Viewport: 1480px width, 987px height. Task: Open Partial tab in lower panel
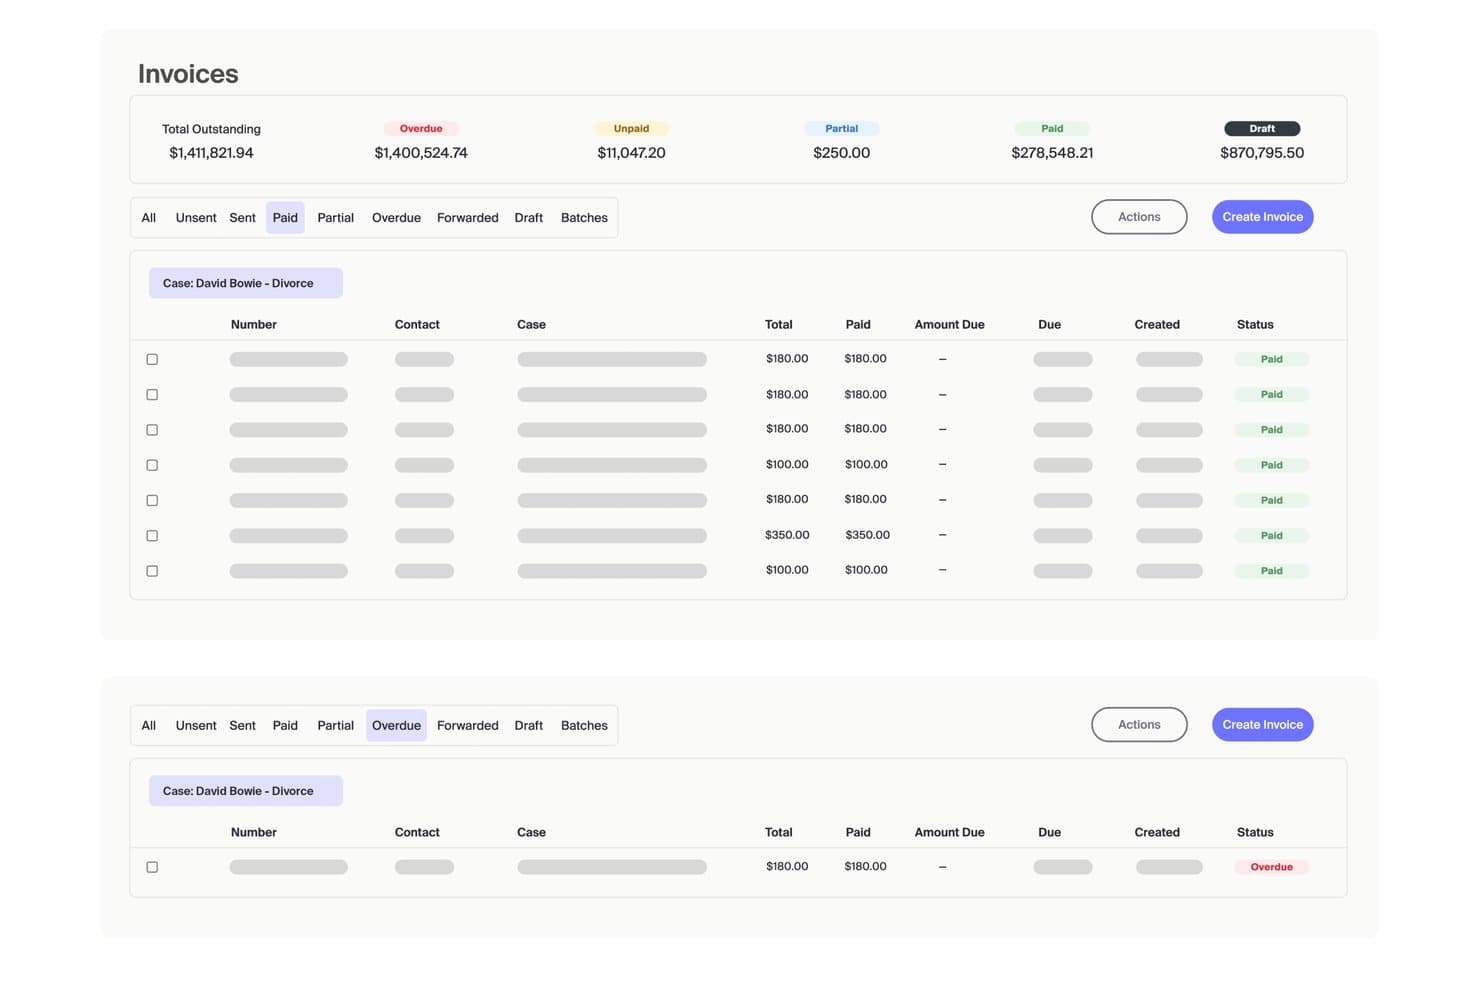[336, 726]
